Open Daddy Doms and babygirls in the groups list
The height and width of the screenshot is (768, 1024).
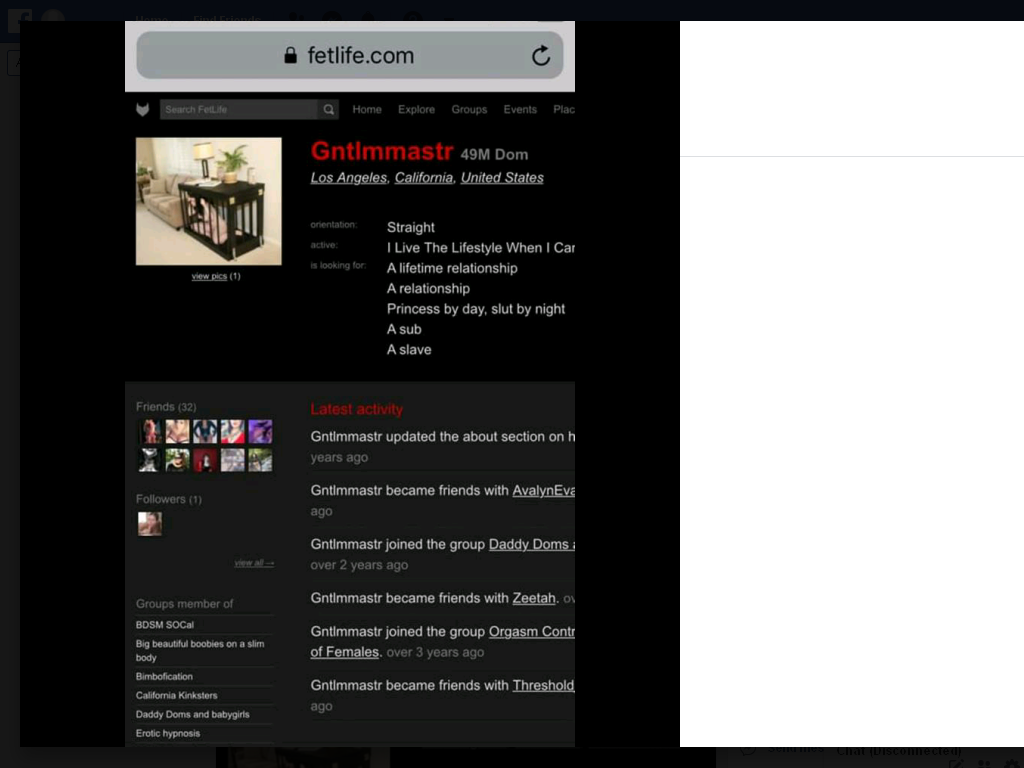tap(193, 714)
